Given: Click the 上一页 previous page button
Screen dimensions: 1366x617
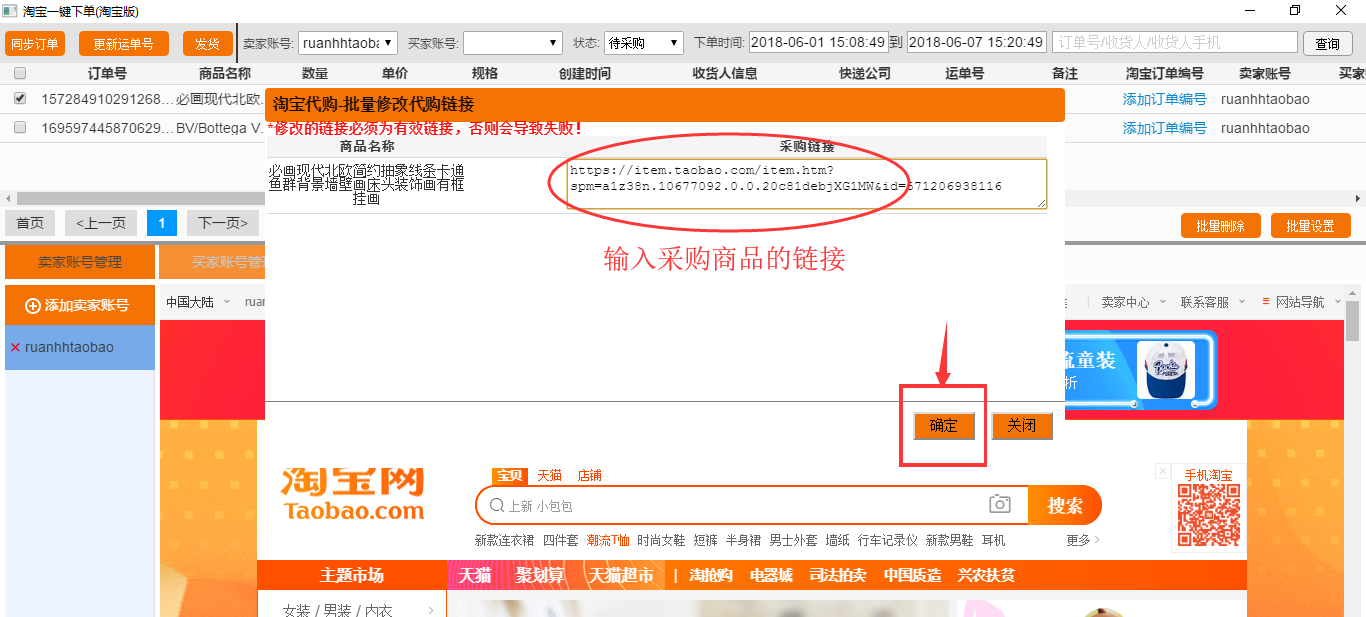Looking at the screenshot, I should 101,224.
